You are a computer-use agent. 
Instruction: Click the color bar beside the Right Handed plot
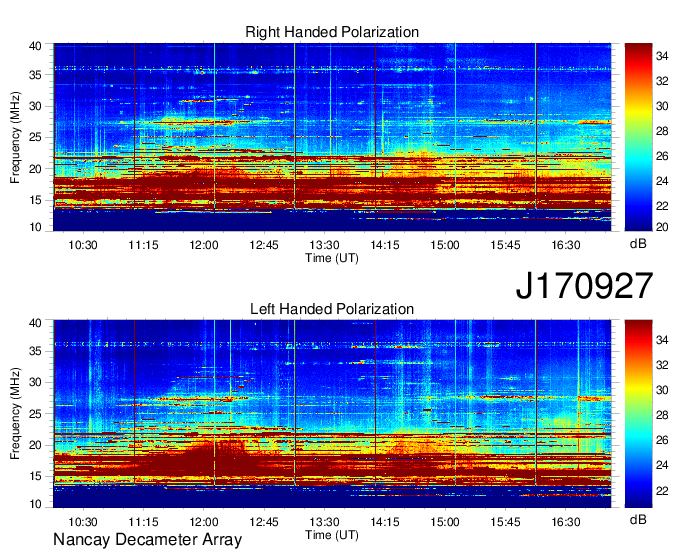click(638, 137)
